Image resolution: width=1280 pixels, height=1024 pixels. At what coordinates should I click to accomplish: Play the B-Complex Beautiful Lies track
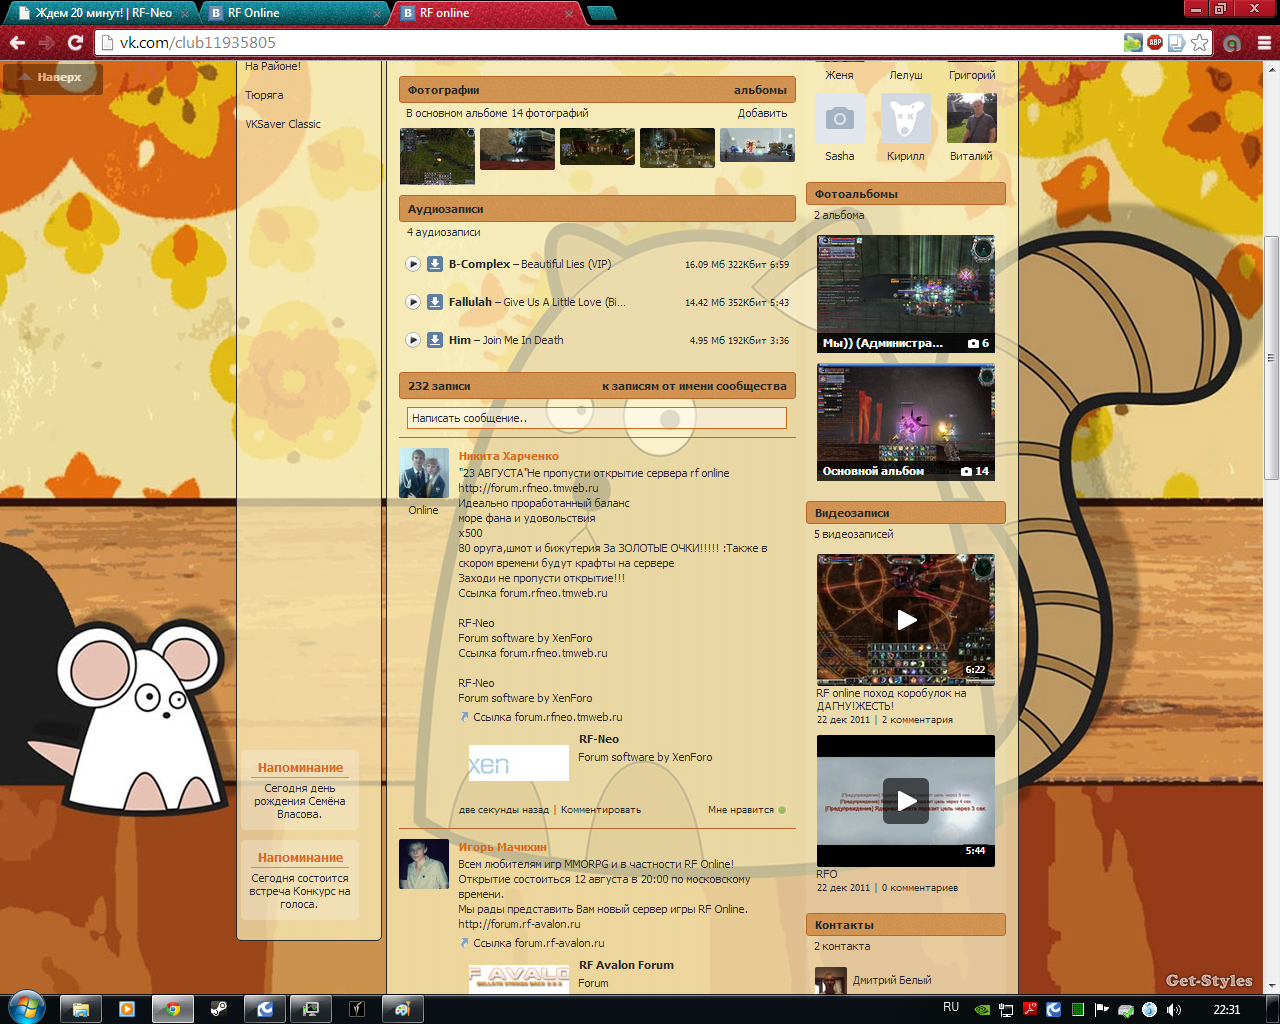pyautogui.click(x=413, y=264)
